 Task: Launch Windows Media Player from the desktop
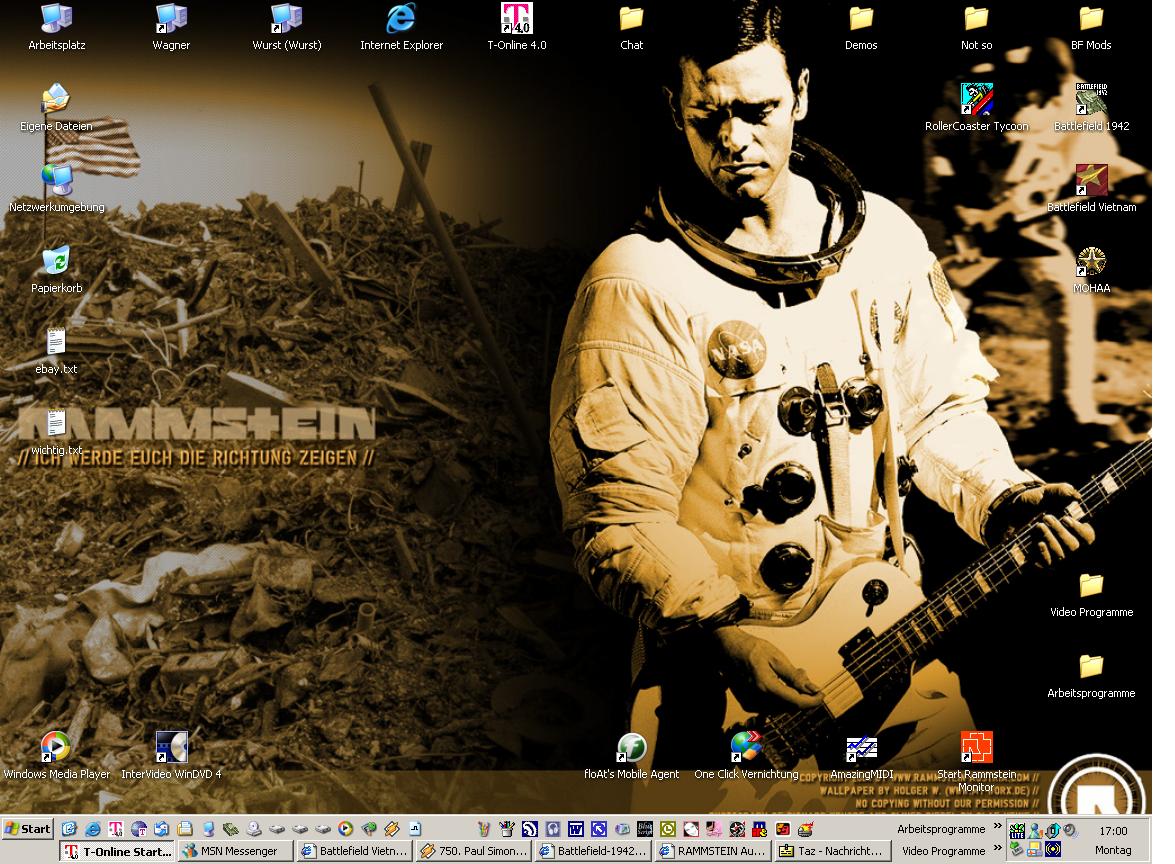point(56,756)
